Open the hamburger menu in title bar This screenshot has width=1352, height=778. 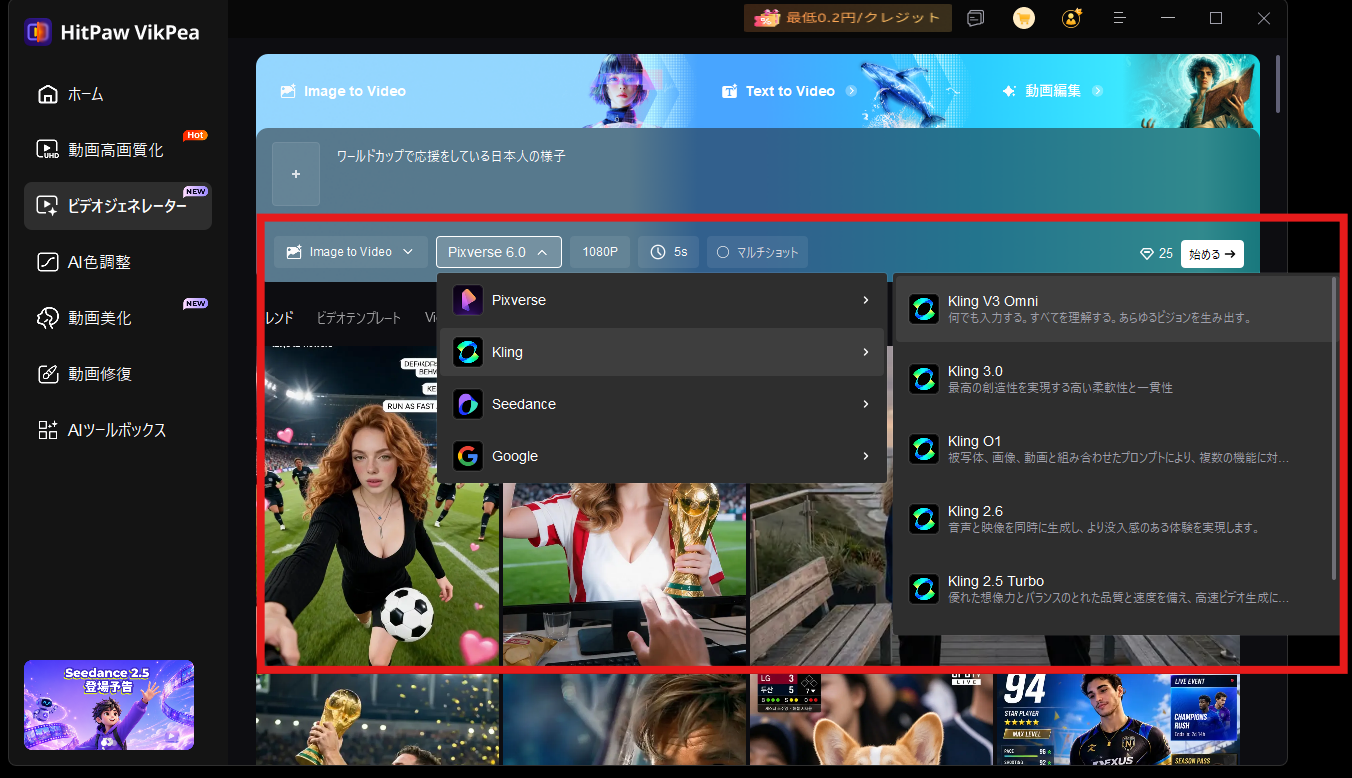pyautogui.click(x=1121, y=18)
